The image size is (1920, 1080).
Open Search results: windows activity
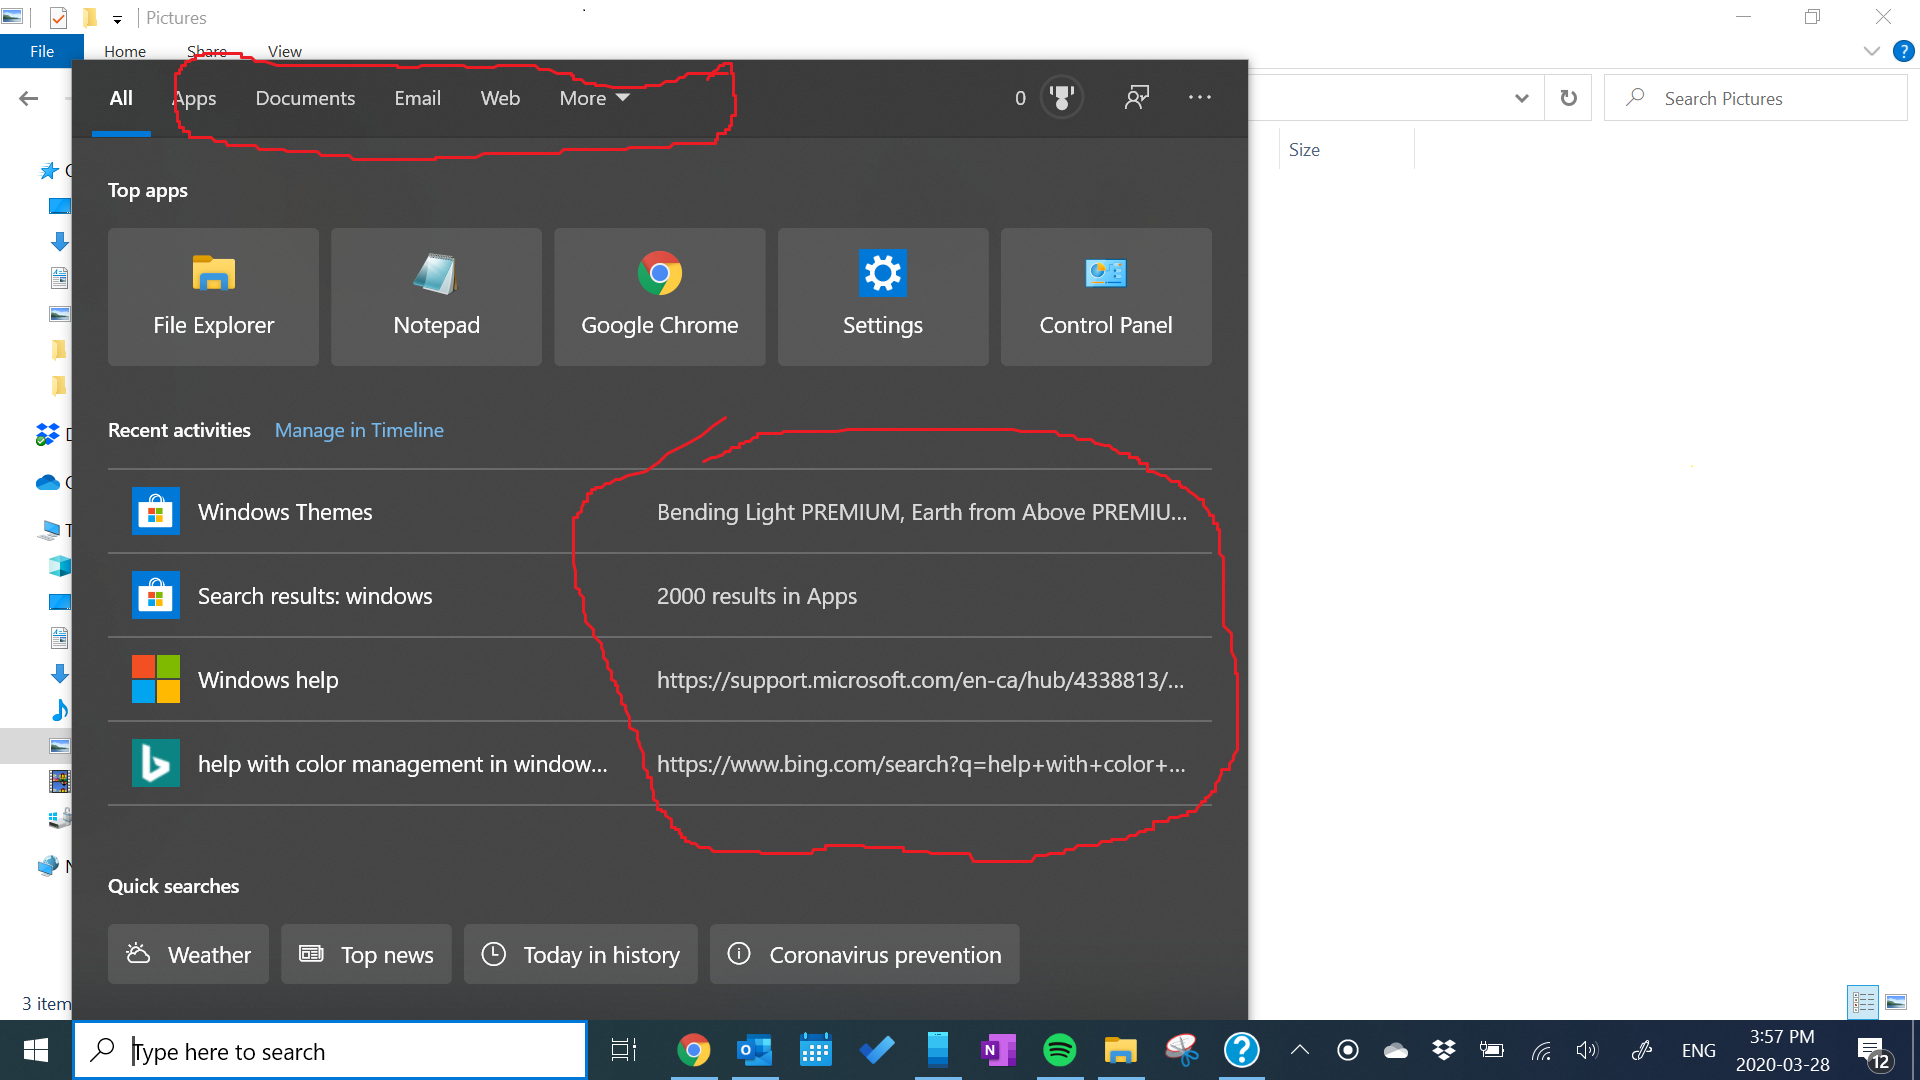tap(660, 596)
